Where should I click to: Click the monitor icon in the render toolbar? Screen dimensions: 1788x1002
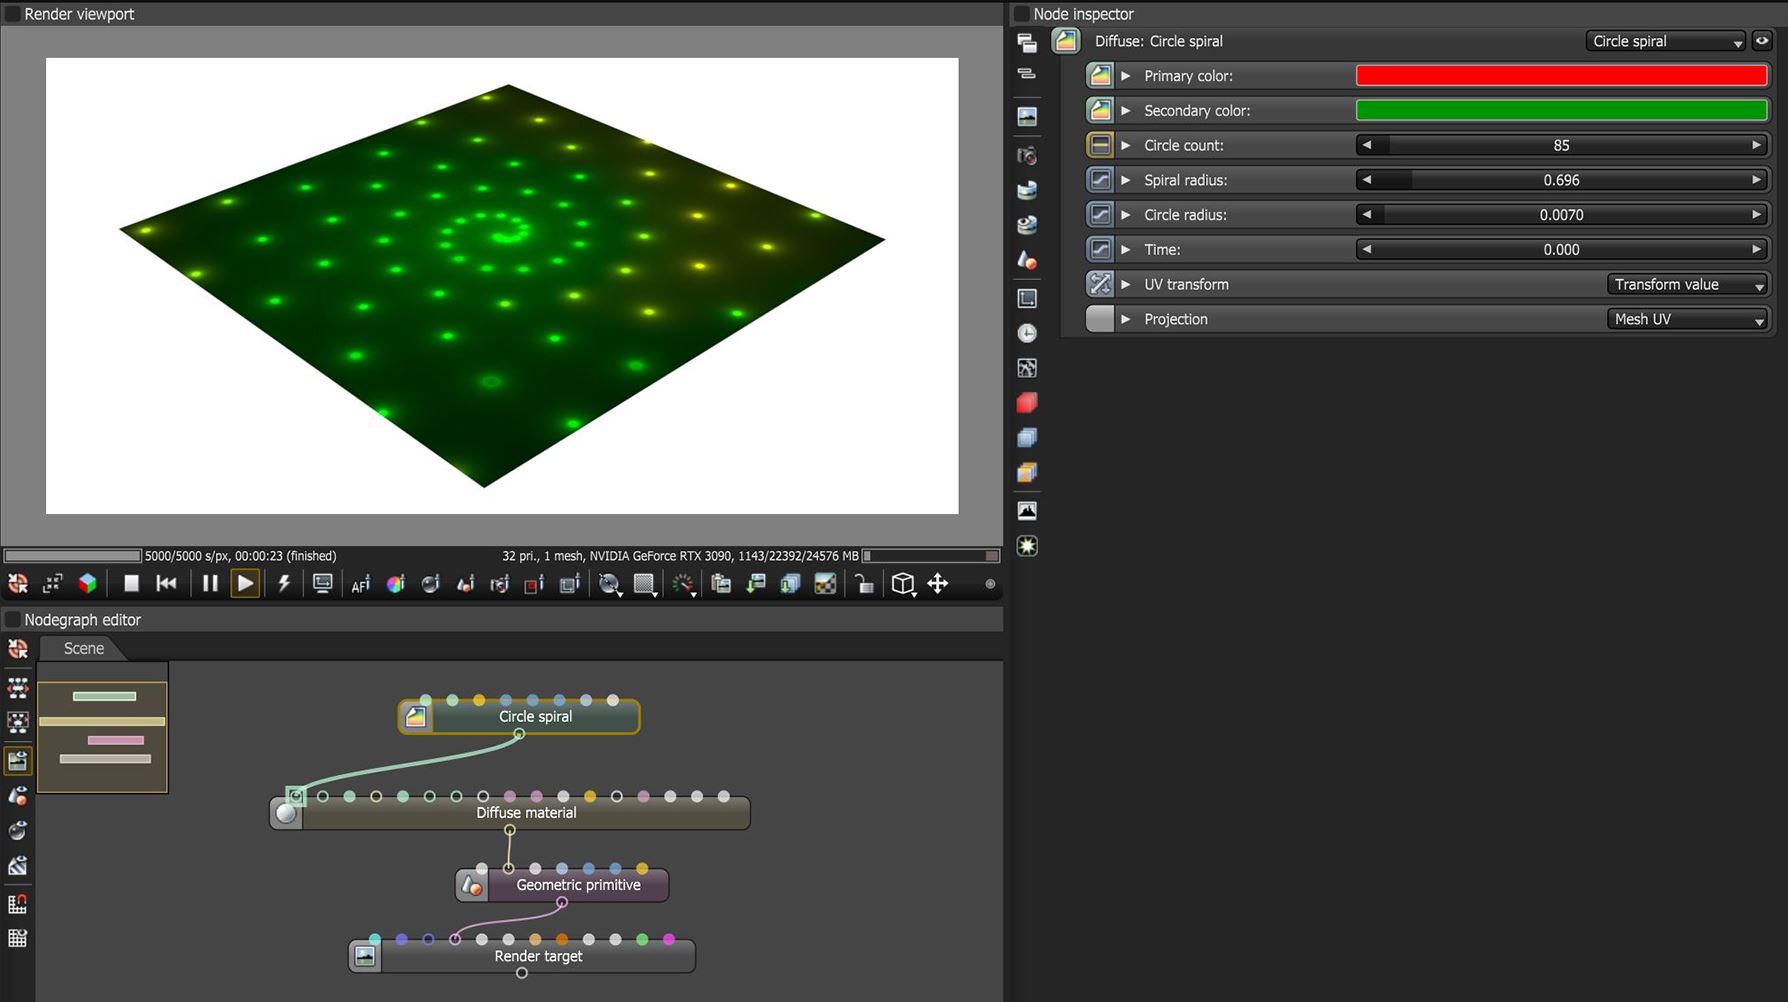tap(323, 584)
